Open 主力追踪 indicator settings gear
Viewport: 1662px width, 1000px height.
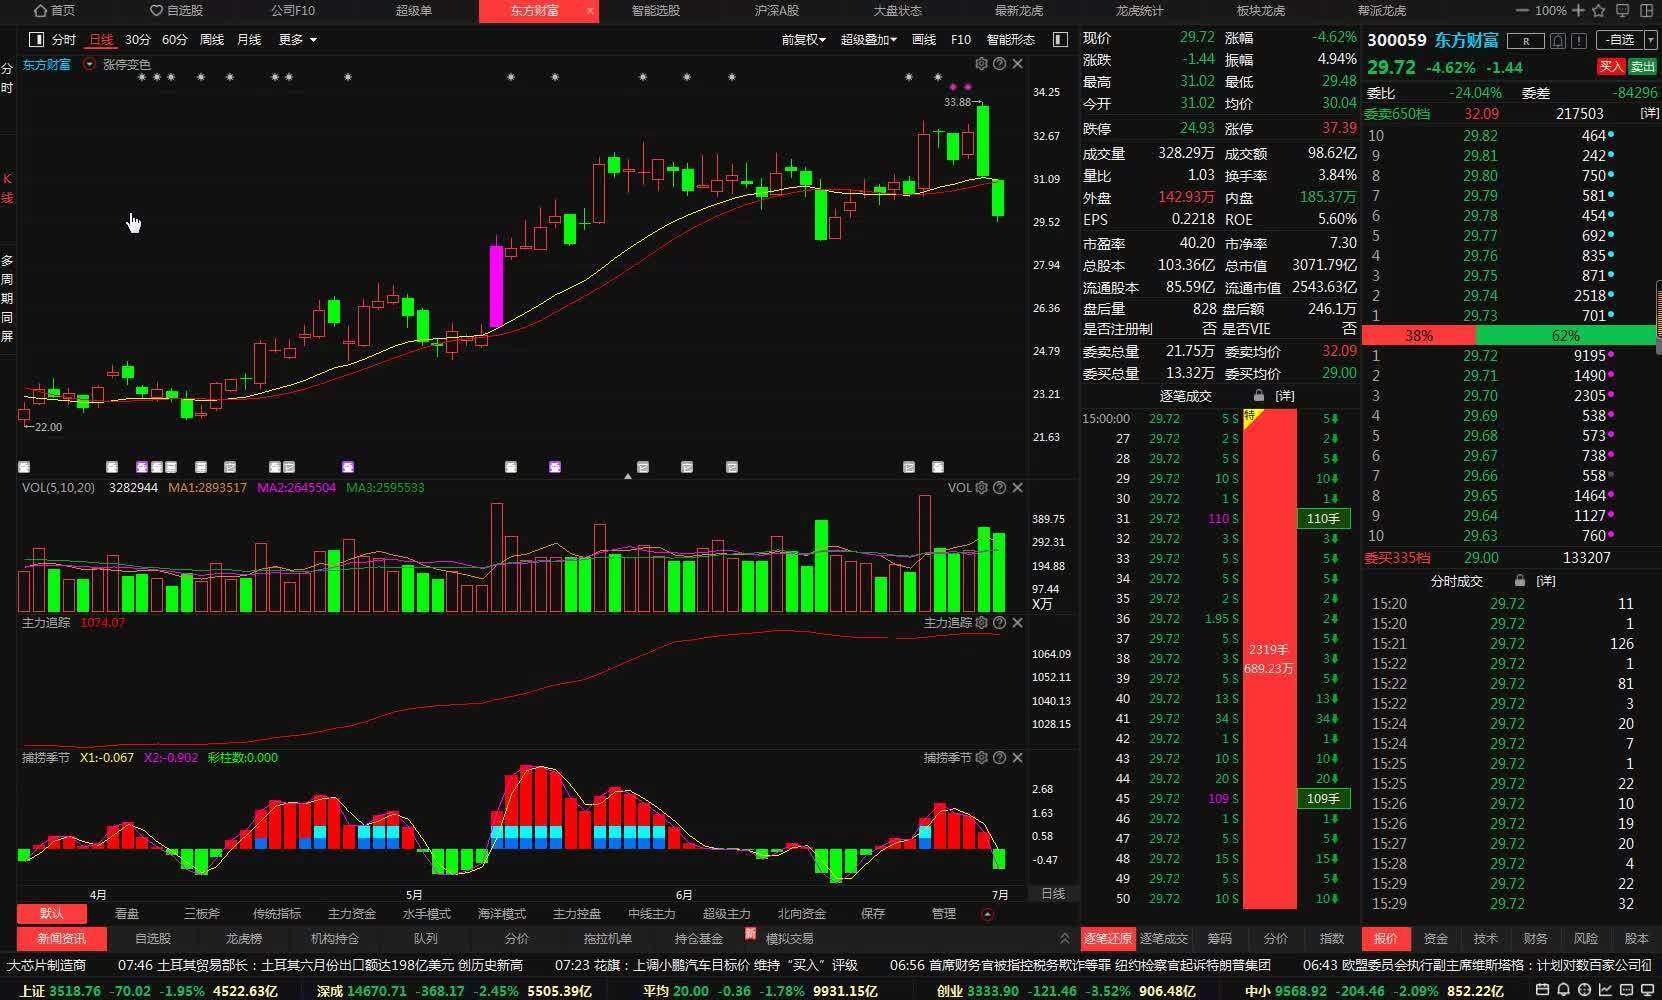pos(982,623)
